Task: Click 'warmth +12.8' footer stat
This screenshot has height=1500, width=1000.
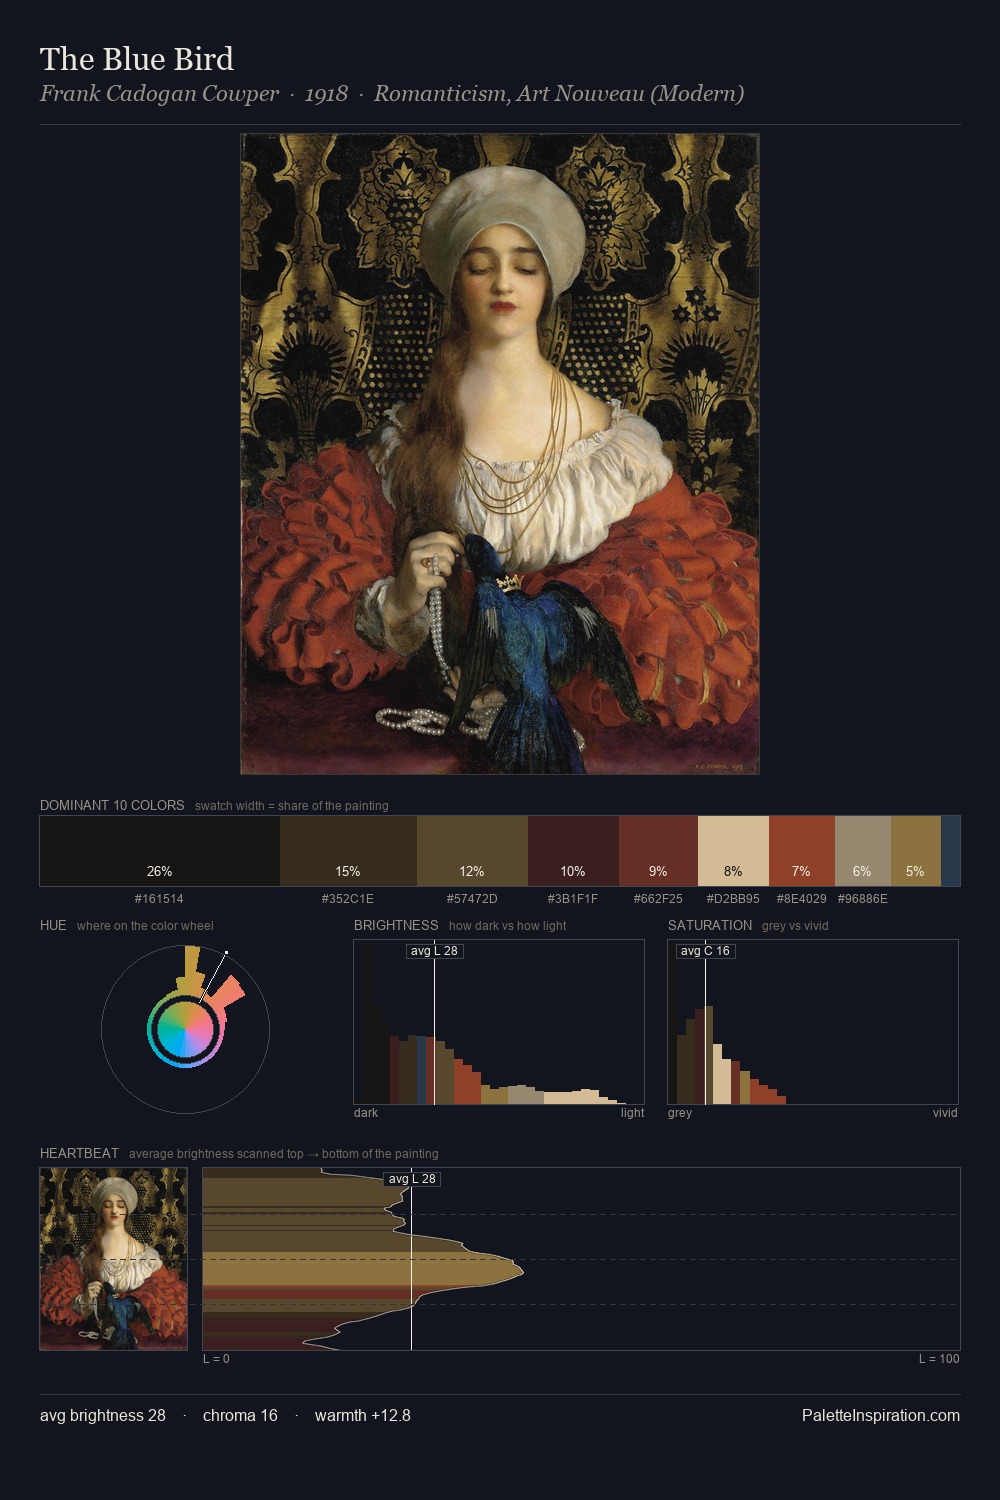Action: point(363,1415)
